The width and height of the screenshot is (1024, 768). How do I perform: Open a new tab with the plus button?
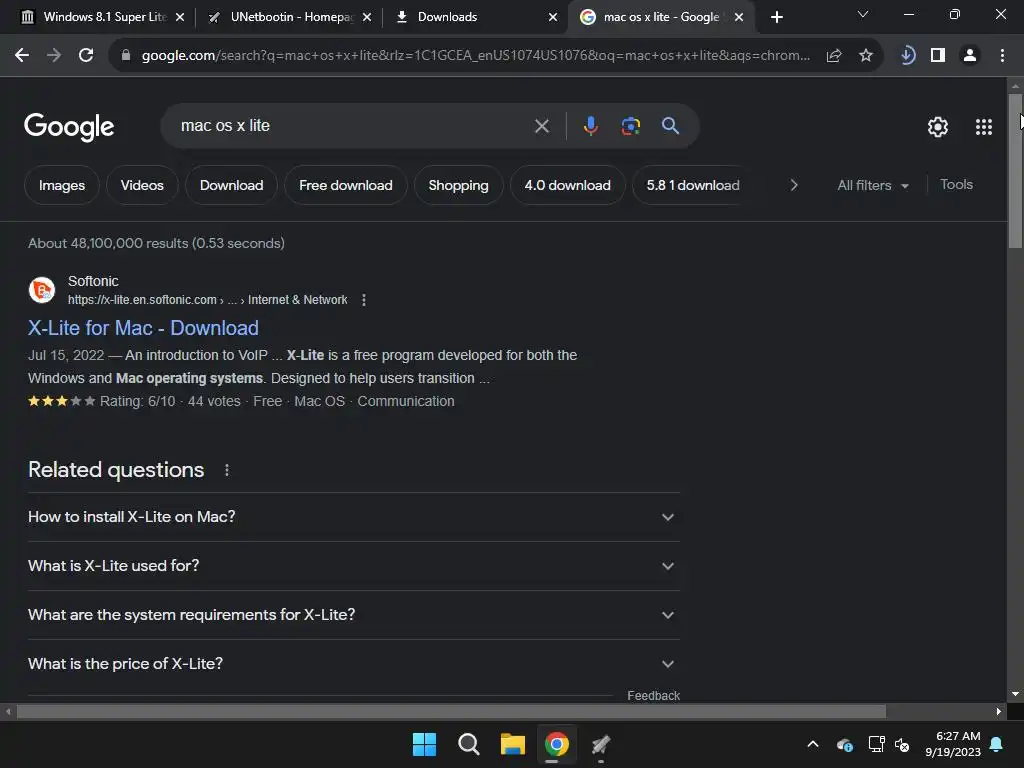click(x=776, y=17)
